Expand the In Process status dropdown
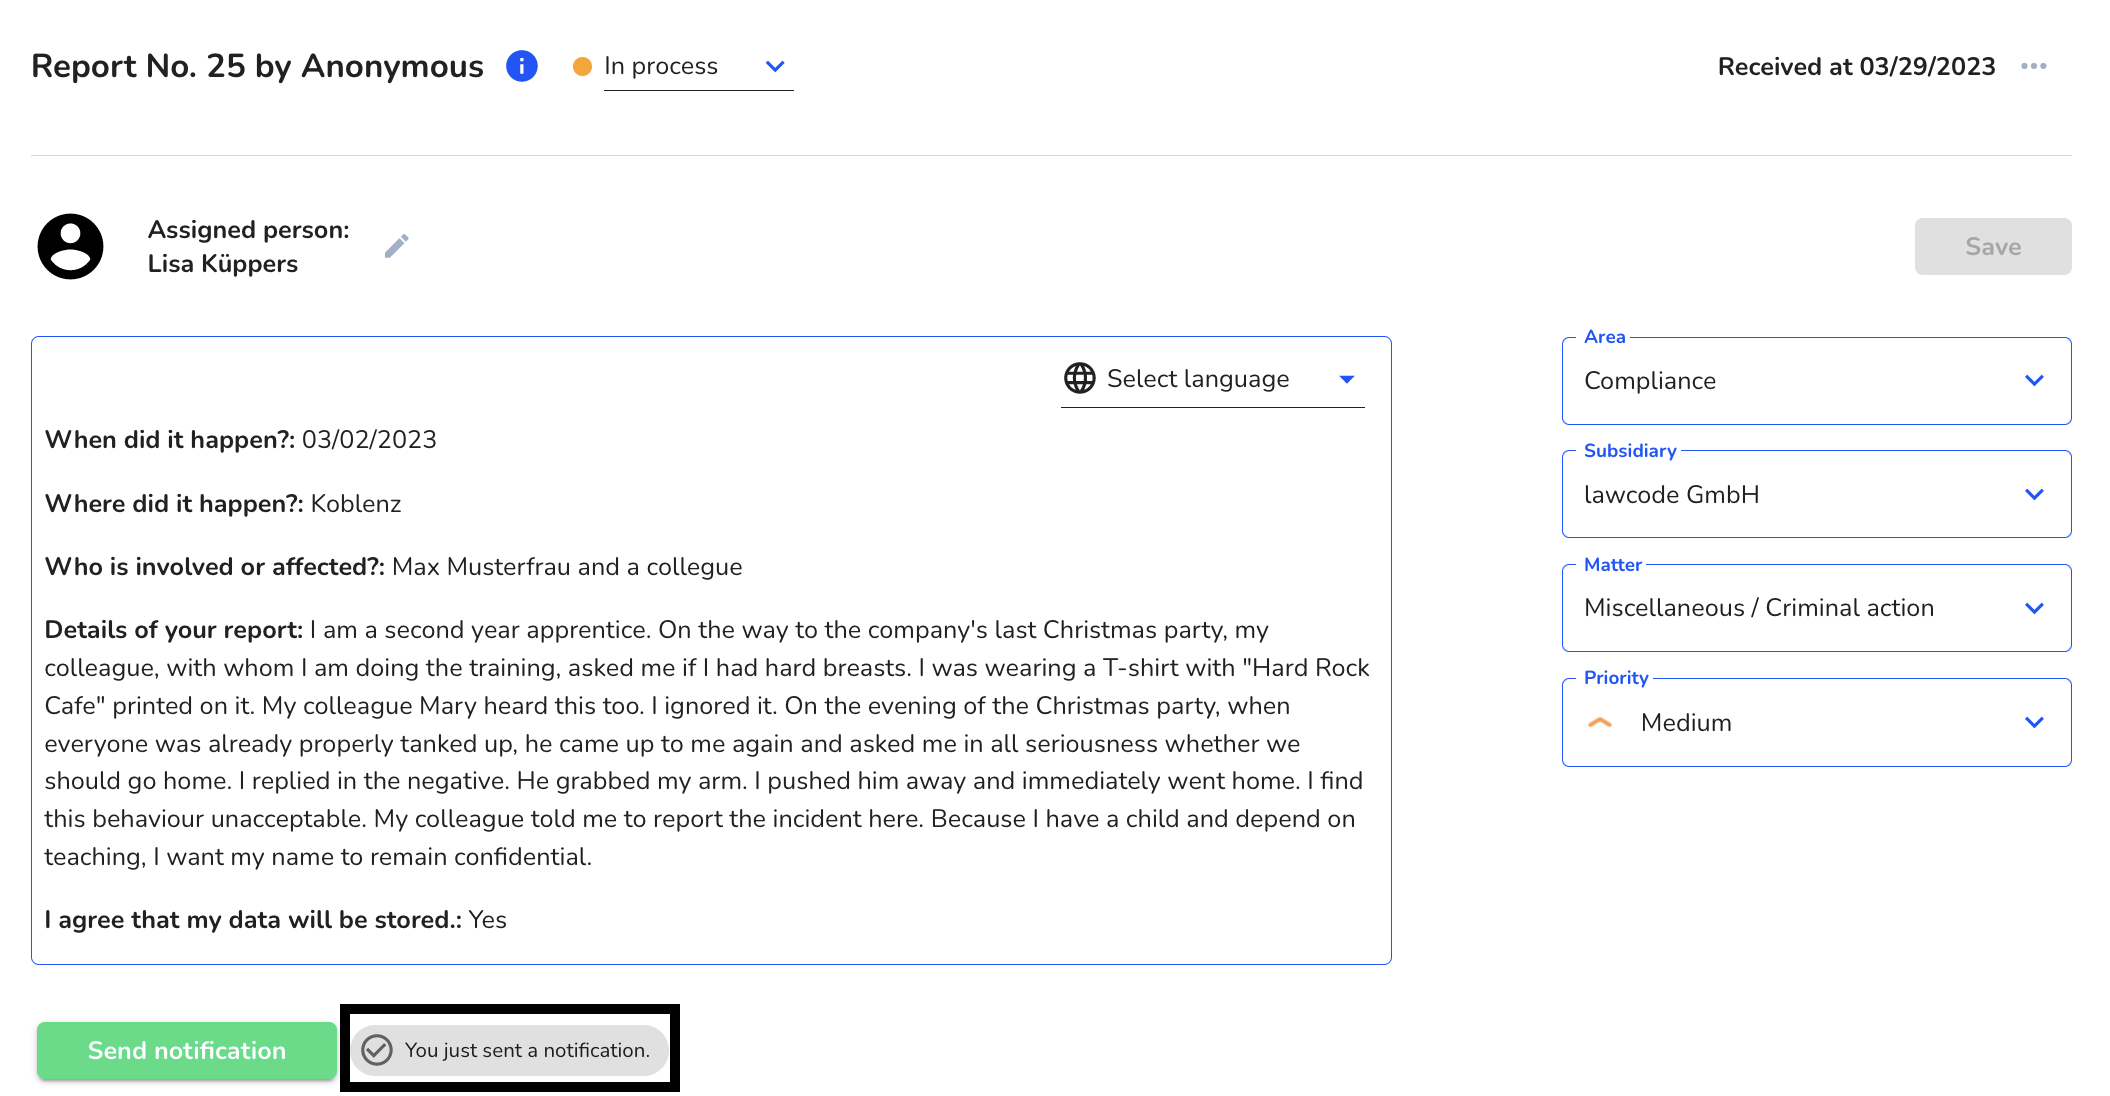 775,66
